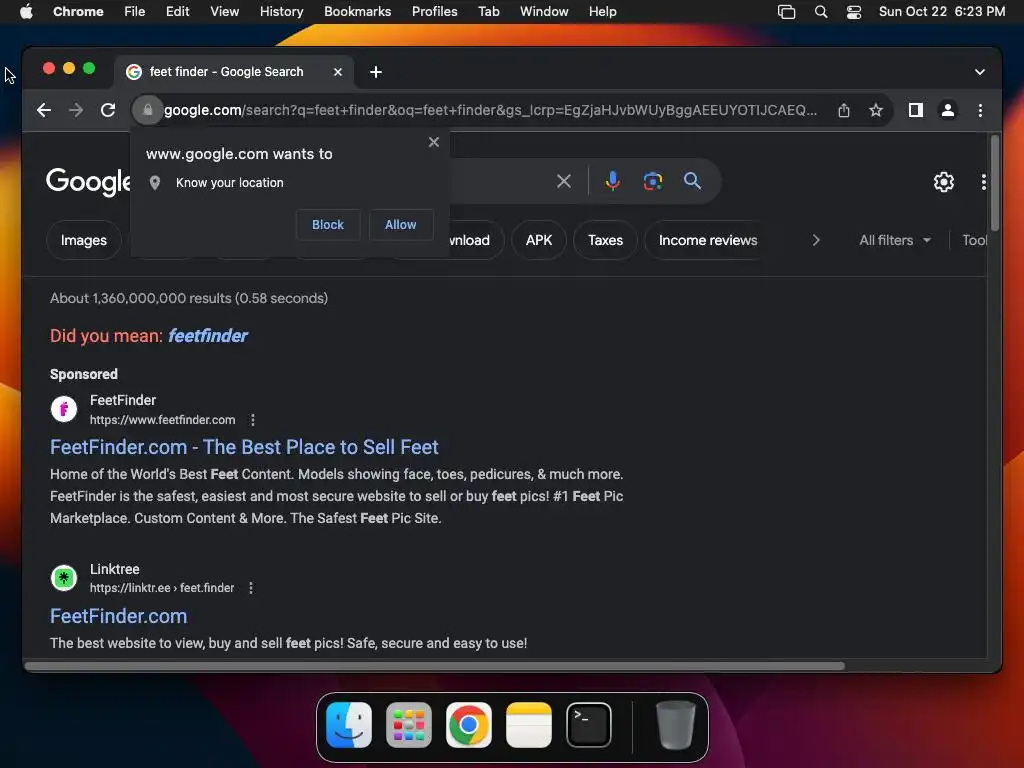
Task: Open the Window menu
Action: pos(544,12)
